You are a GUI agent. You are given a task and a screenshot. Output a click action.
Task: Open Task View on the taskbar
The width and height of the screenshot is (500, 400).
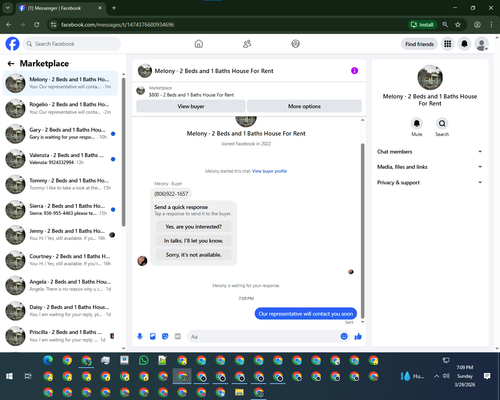tap(28, 376)
